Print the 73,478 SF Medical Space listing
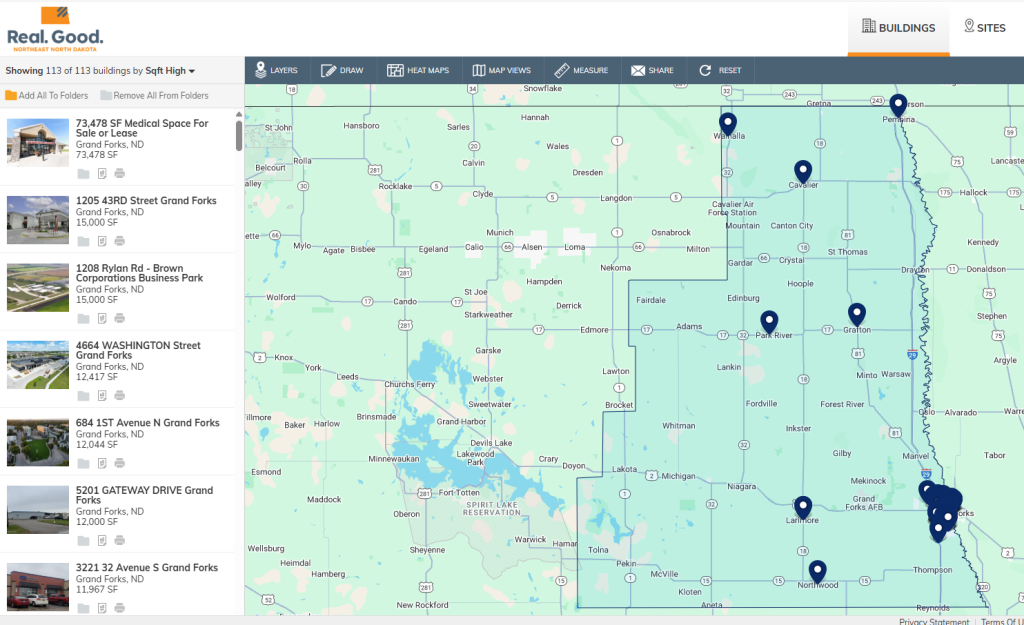This screenshot has height=625, width=1024. (x=119, y=174)
